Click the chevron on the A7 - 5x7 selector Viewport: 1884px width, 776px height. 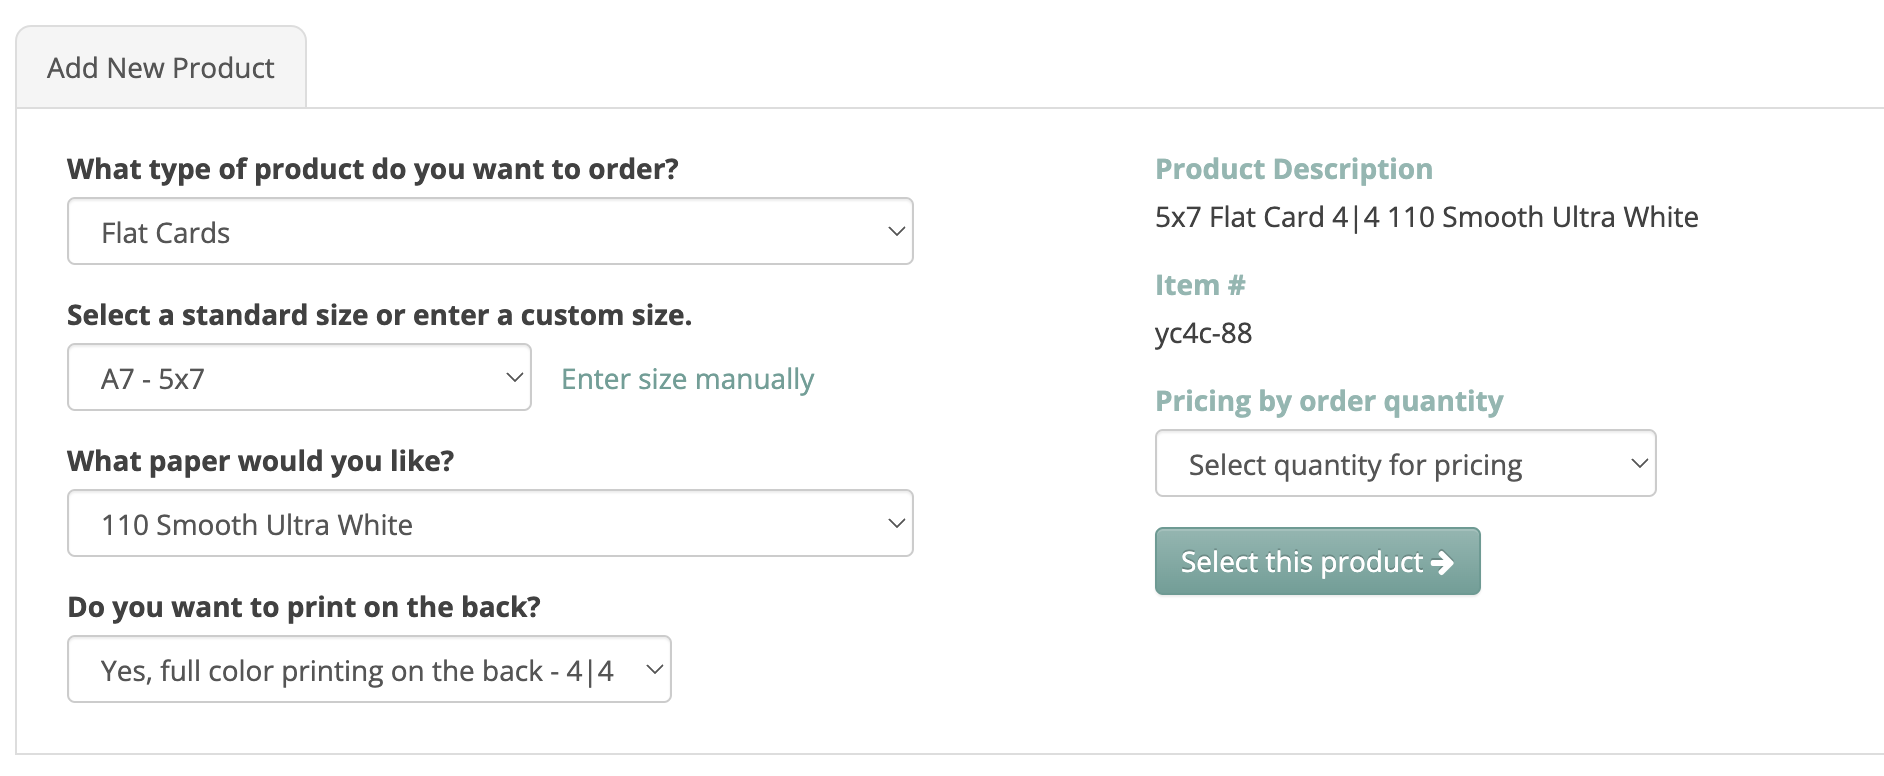(514, 378)
